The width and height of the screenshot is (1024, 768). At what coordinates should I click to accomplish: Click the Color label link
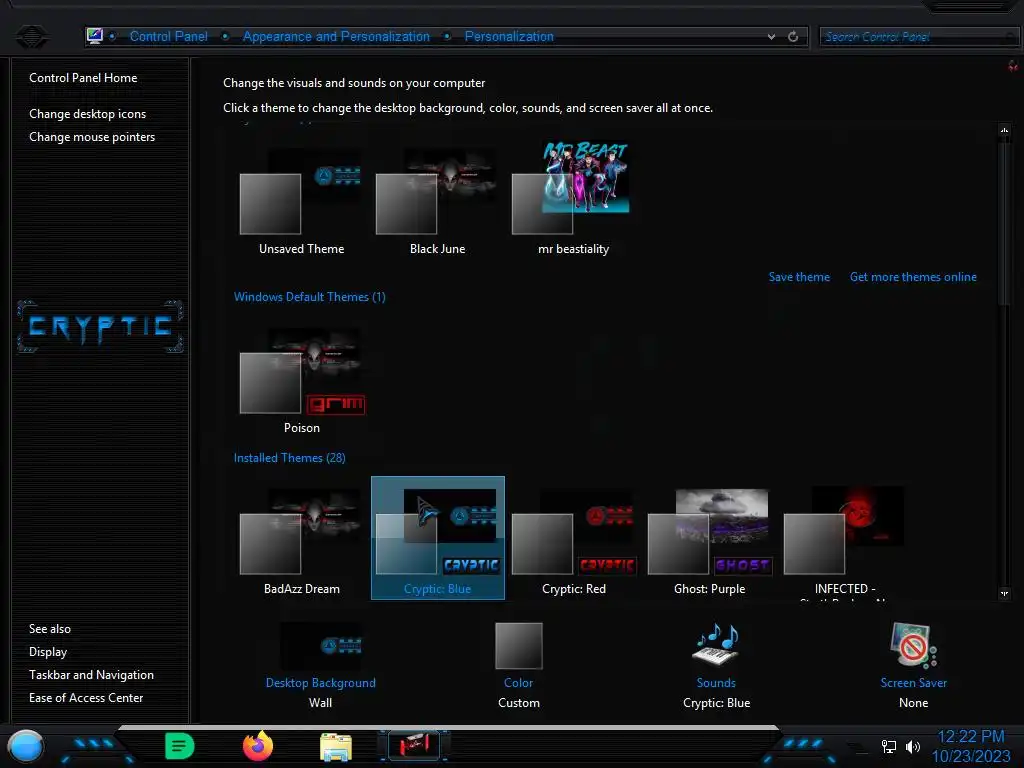519,682
